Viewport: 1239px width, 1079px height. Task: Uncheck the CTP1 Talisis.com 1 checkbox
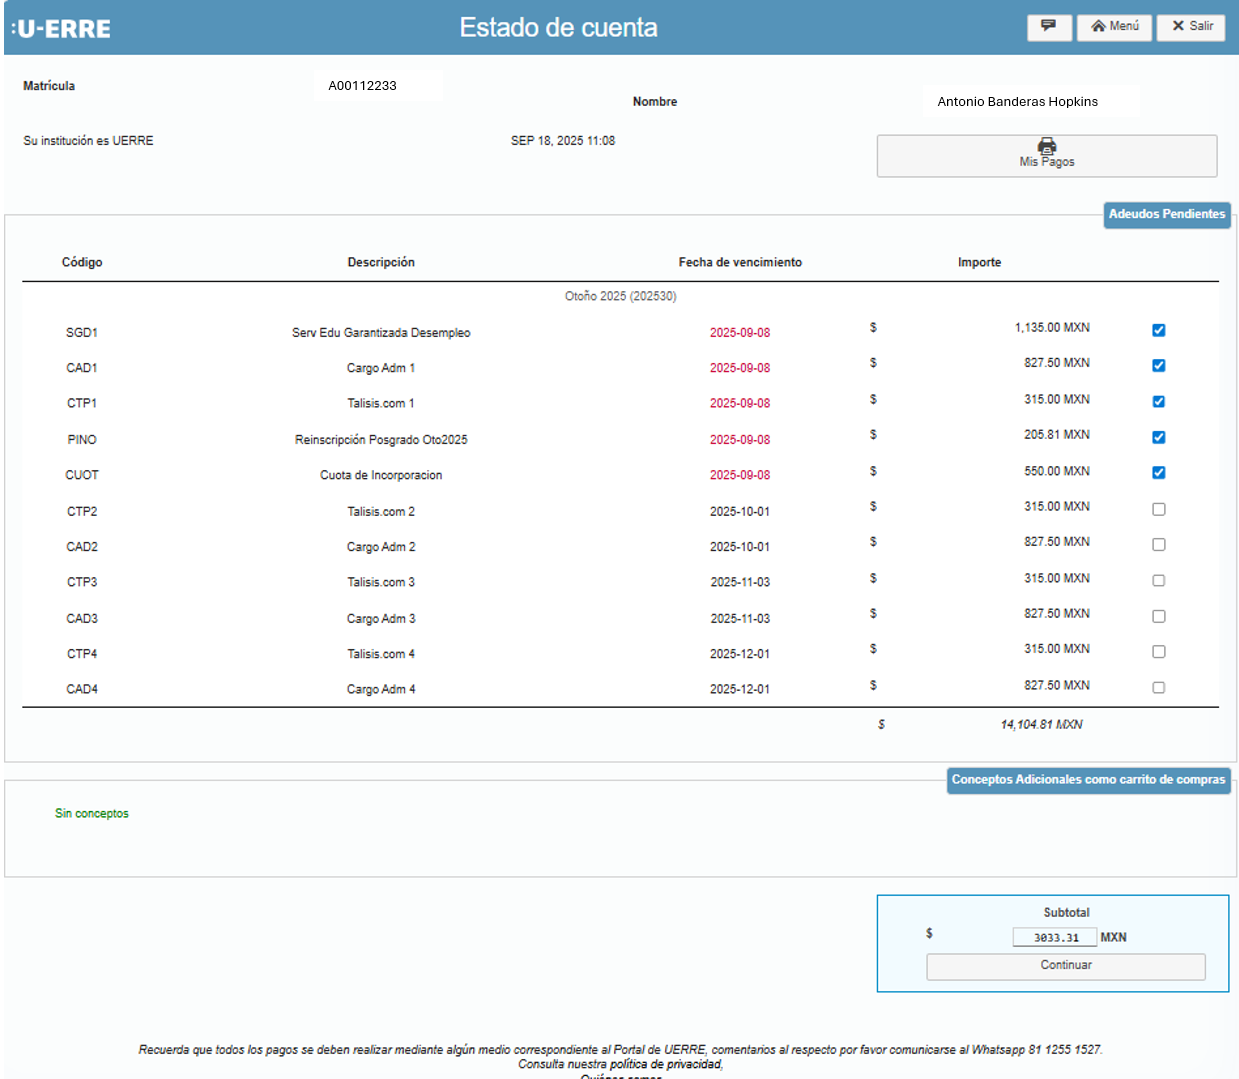click(1158, 402)
